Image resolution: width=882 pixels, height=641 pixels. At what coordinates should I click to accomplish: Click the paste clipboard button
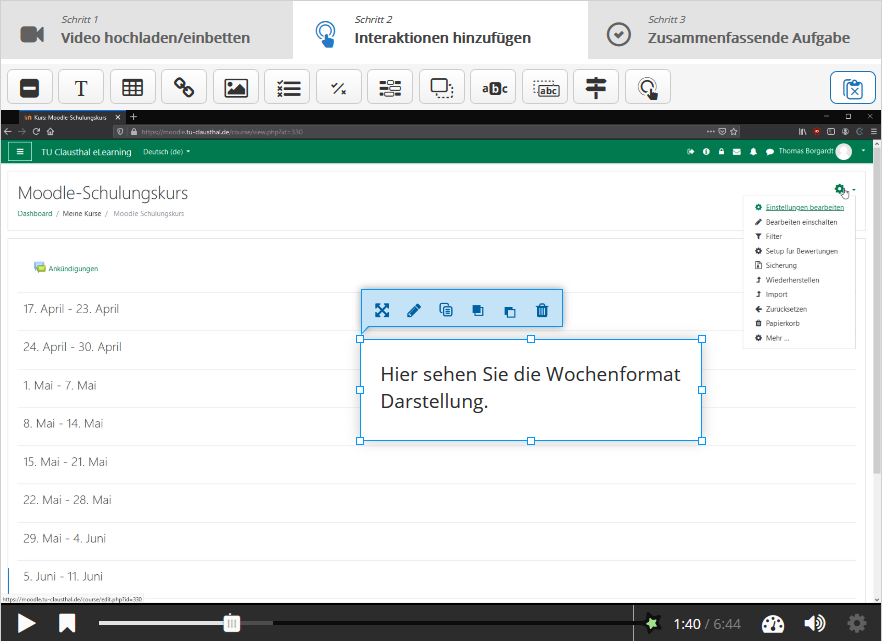(x=853, y=88)
